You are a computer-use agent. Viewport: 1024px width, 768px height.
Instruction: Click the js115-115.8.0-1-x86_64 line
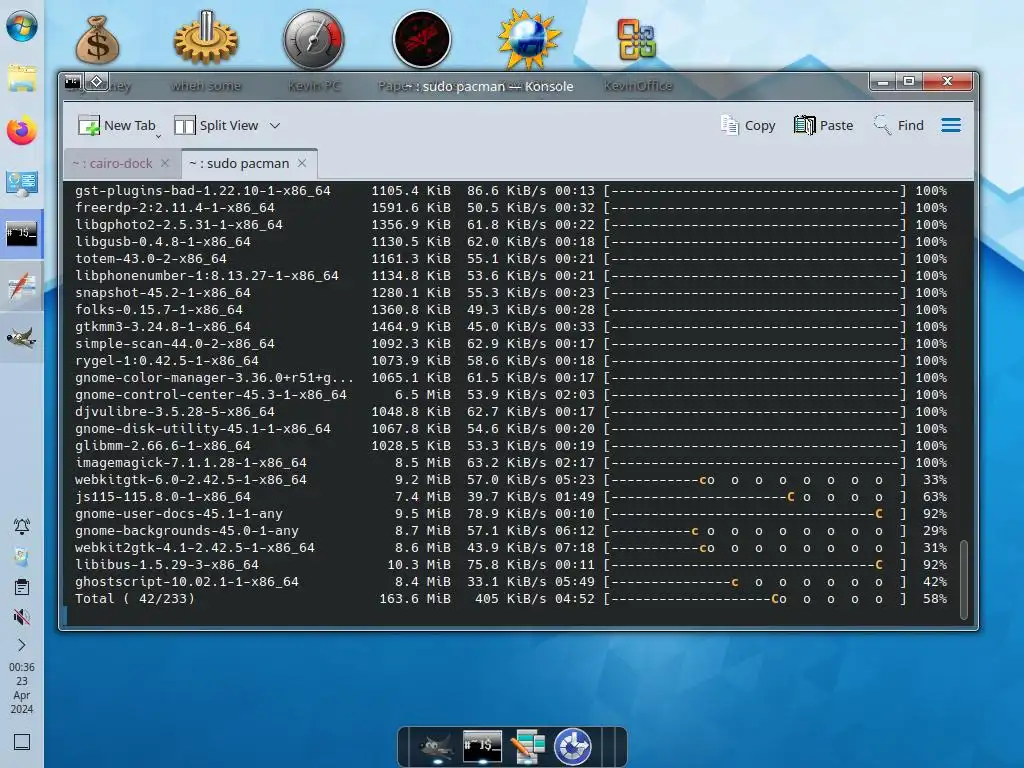(511, 497)
